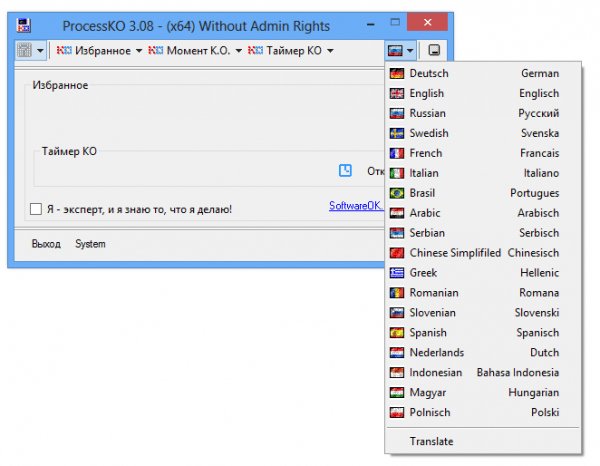The height and width of the screenshot is (466, 600).
Task: Click the Italian flag icon
Action: coord(397,173)
